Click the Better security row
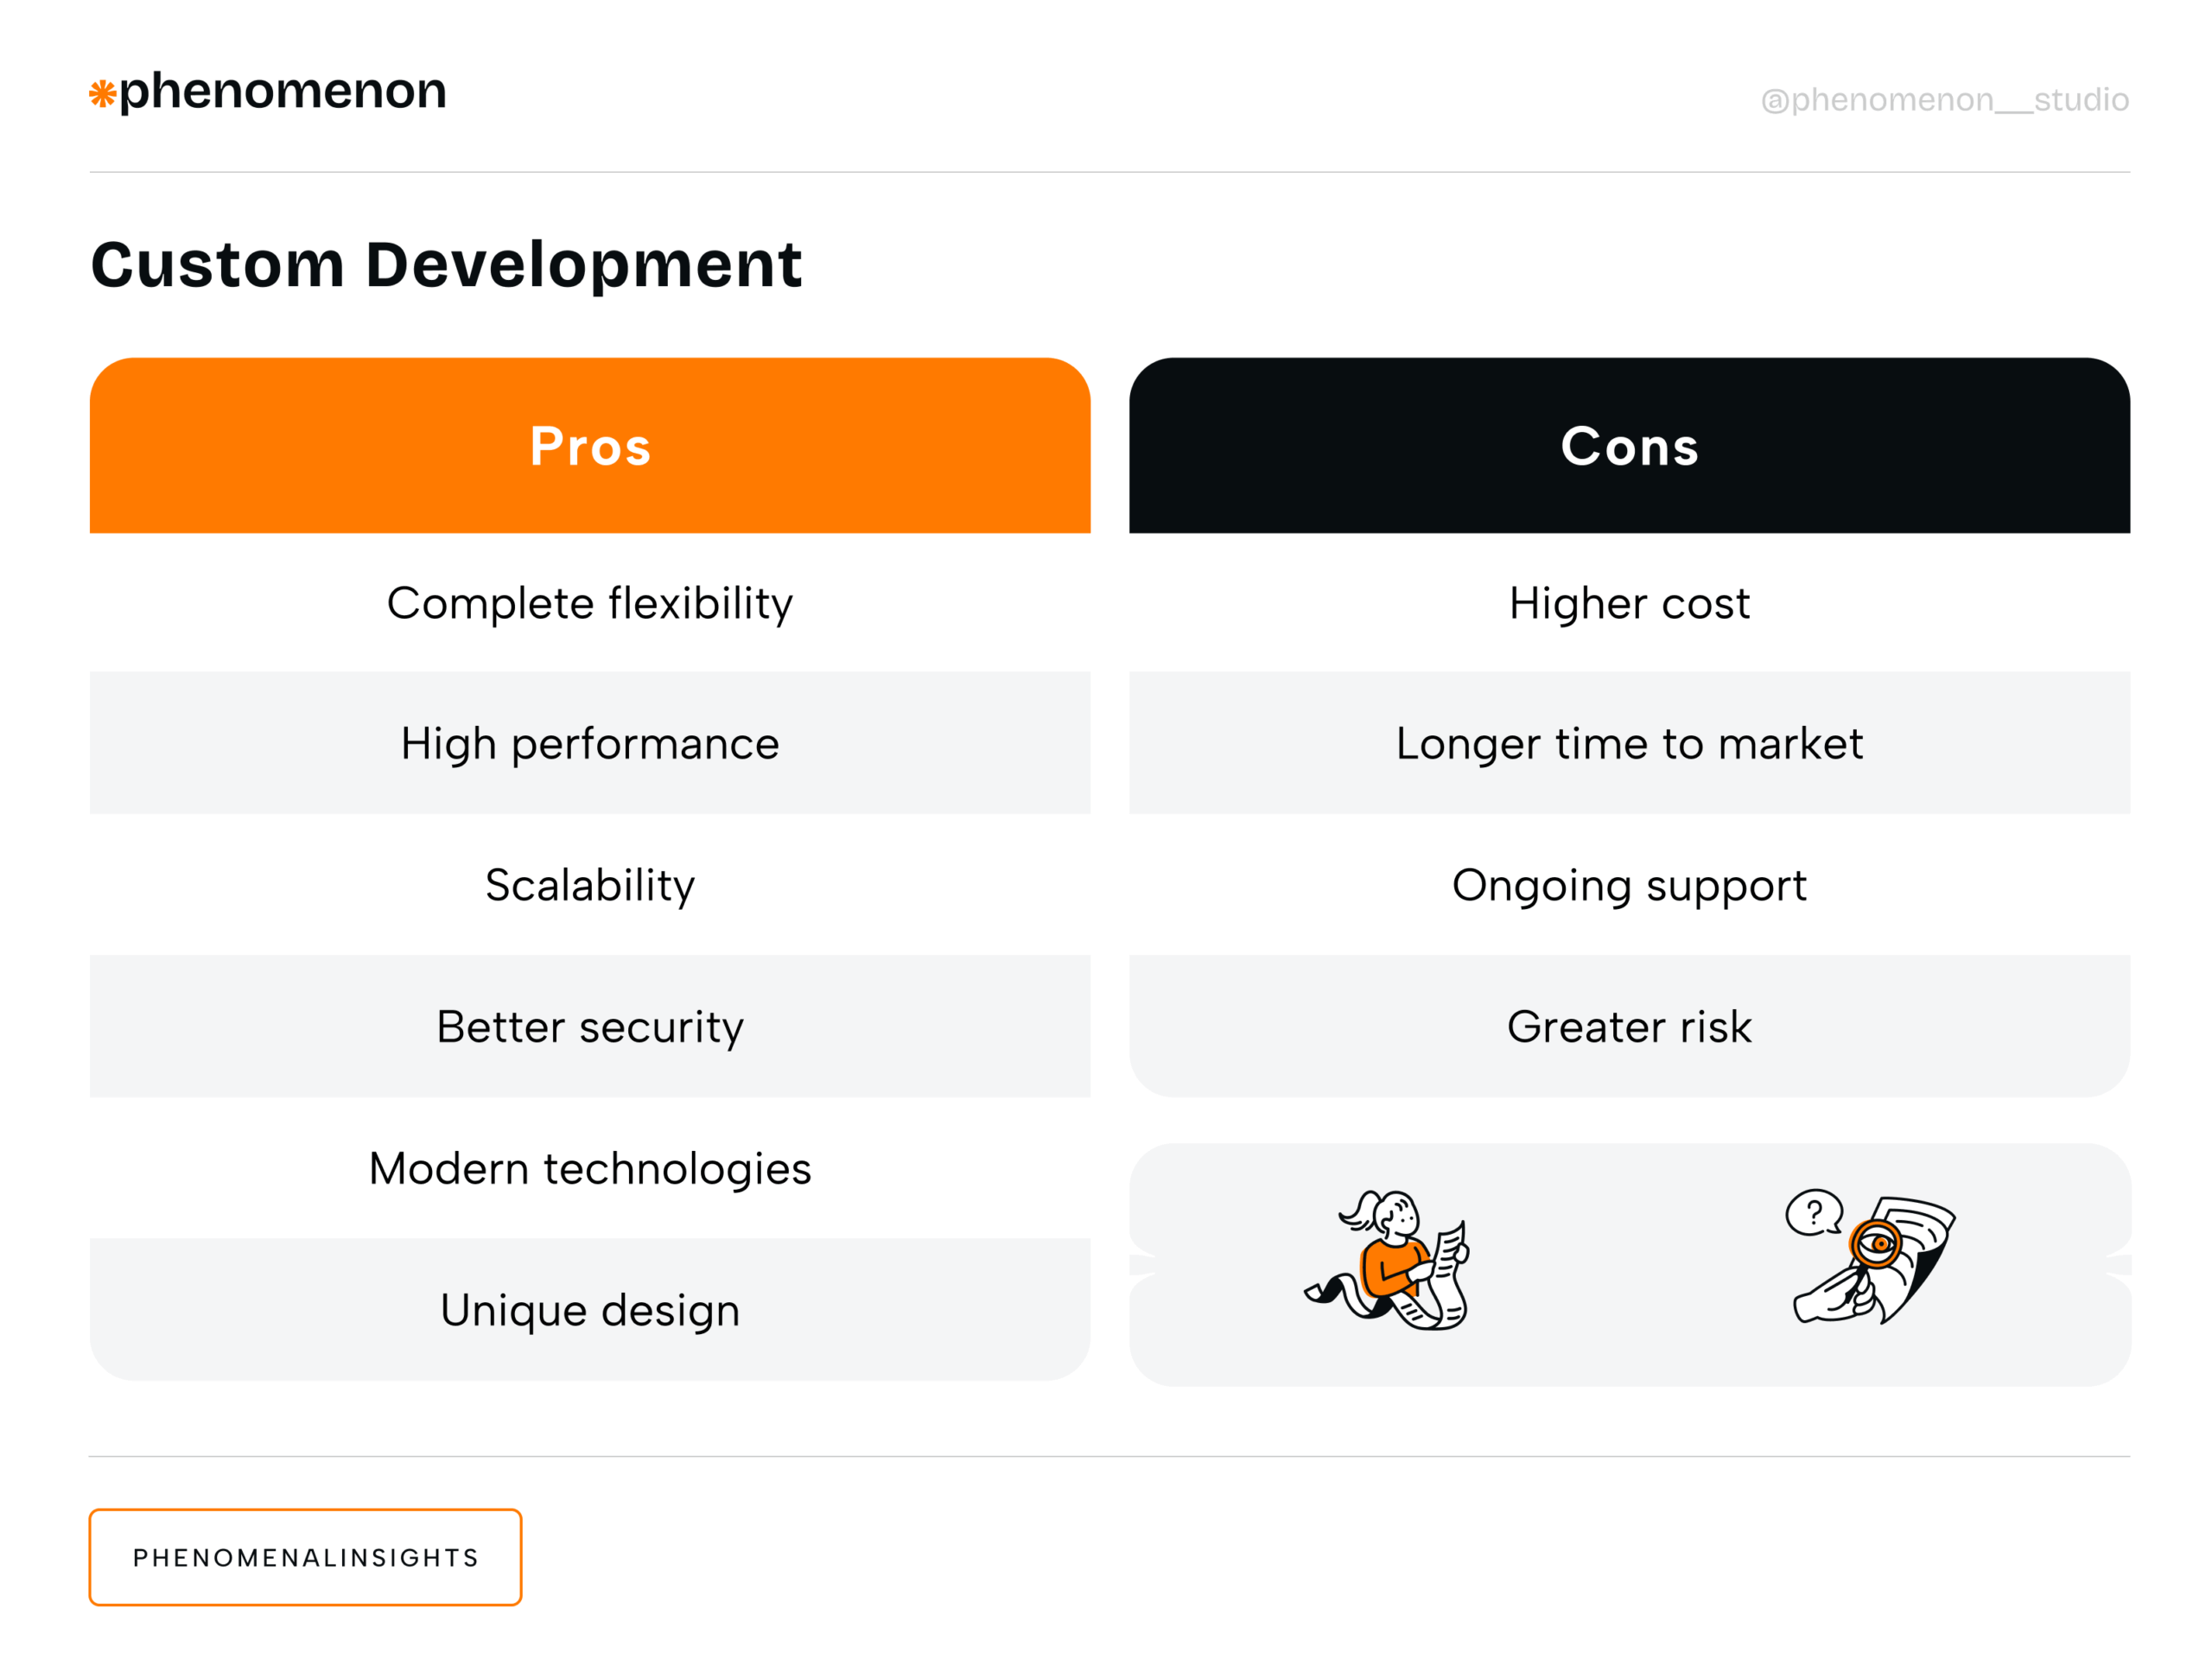Screen dimensions: 2212x1659 [x=590, y=1026]
